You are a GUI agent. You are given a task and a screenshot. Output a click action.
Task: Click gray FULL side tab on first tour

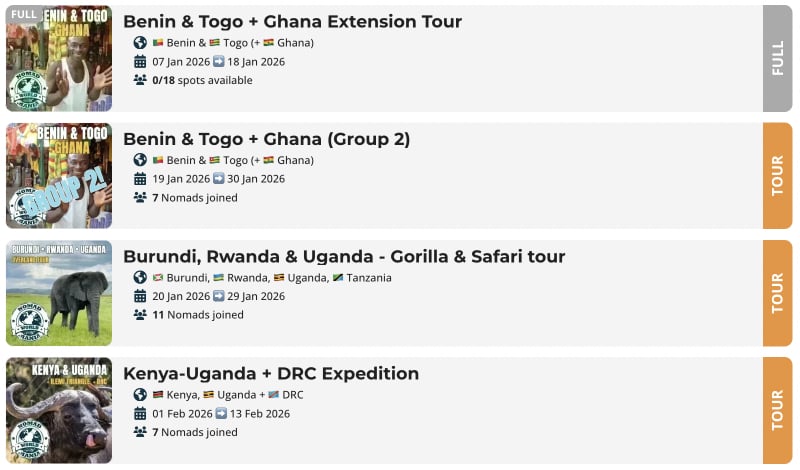pyautogui.click(x=777, y=58)
